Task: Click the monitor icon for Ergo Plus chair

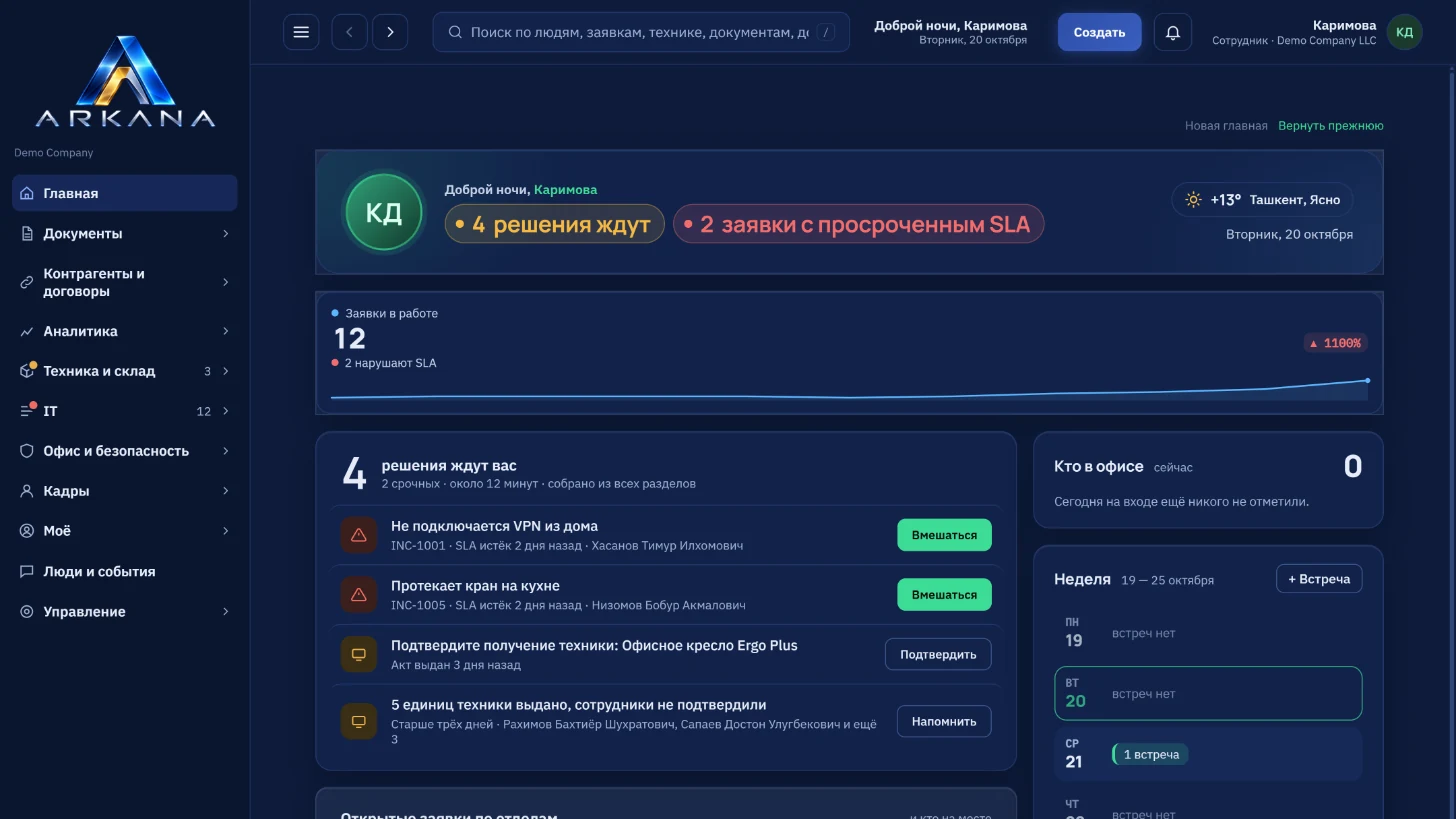Action: [358, 654]
